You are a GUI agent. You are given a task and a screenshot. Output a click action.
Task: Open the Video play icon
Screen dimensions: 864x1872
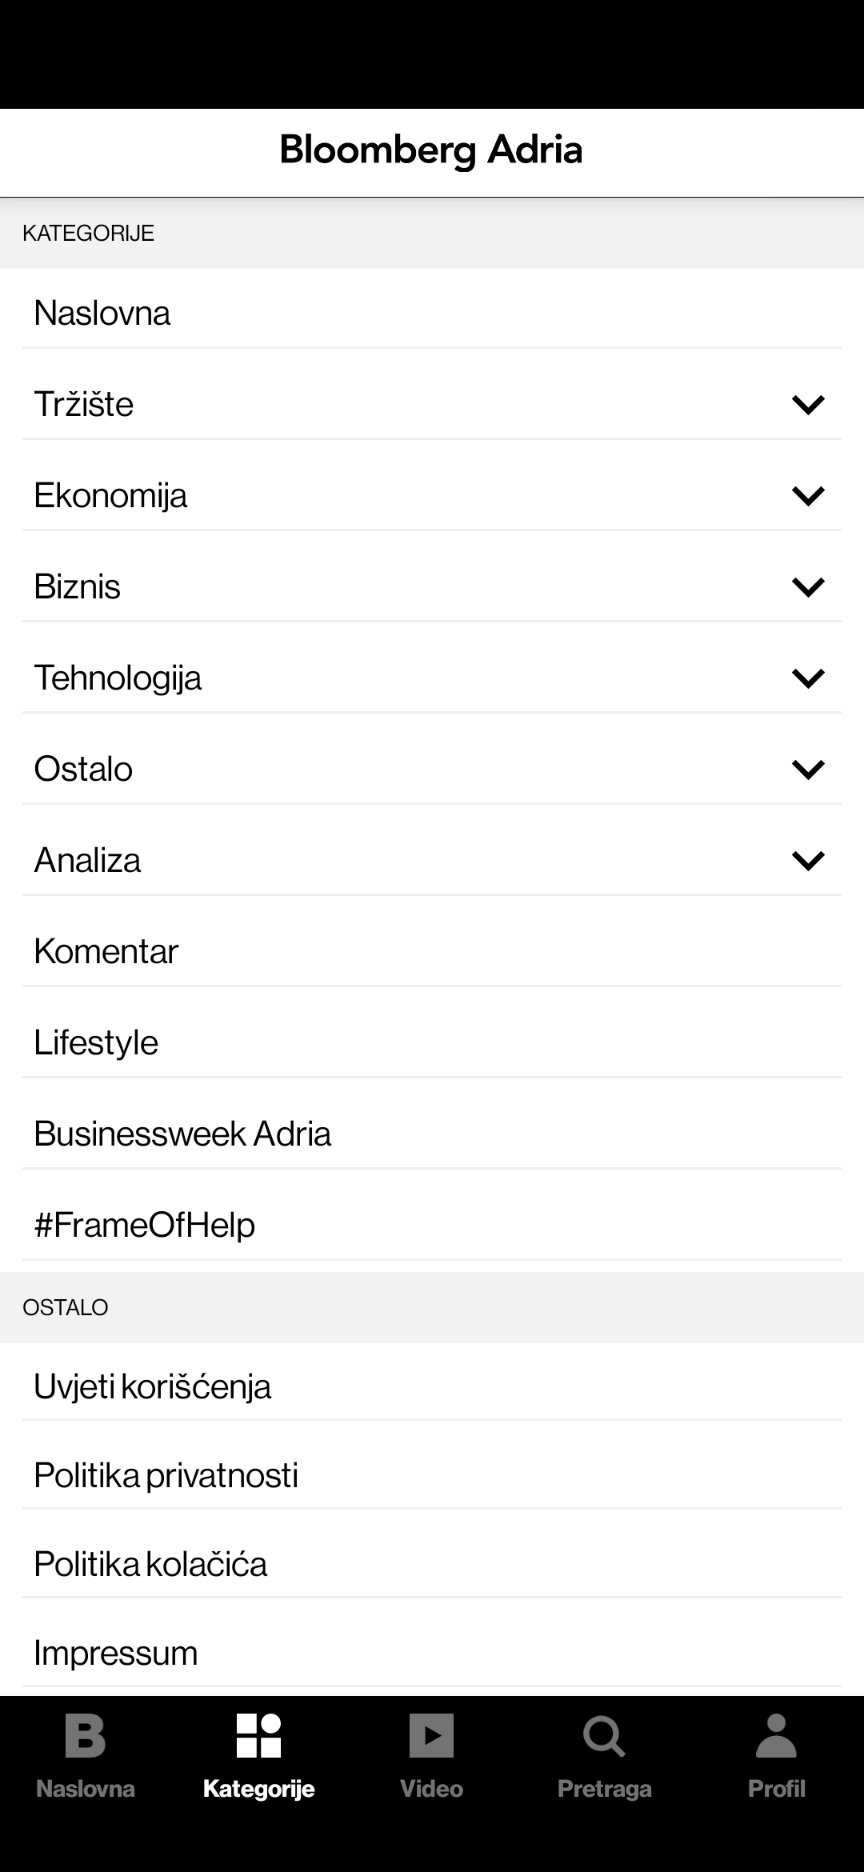pos(431,1736)
